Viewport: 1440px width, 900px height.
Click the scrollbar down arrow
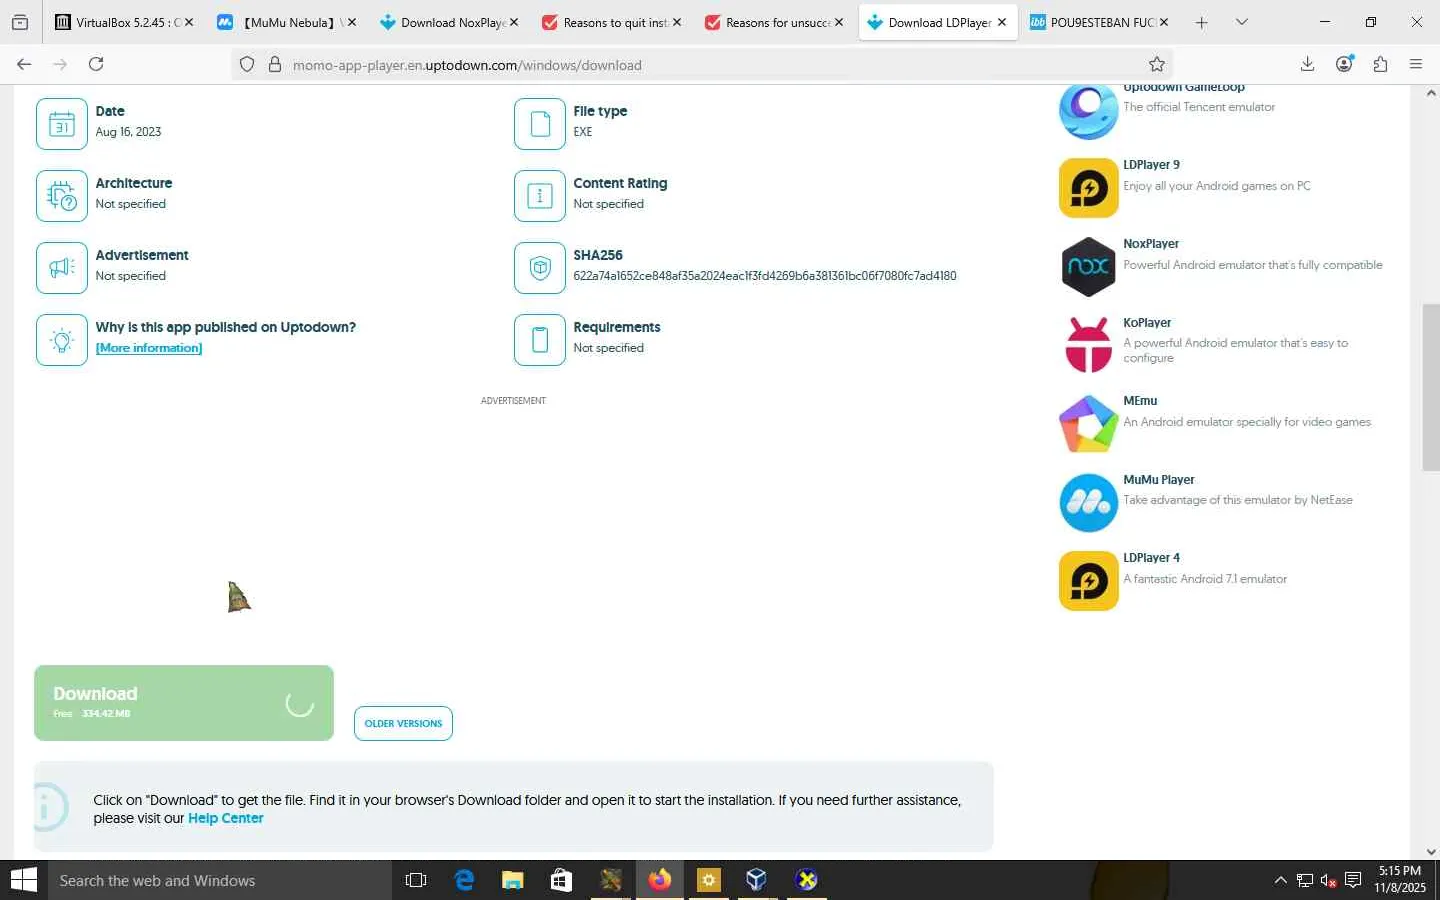coord(1431,851)
